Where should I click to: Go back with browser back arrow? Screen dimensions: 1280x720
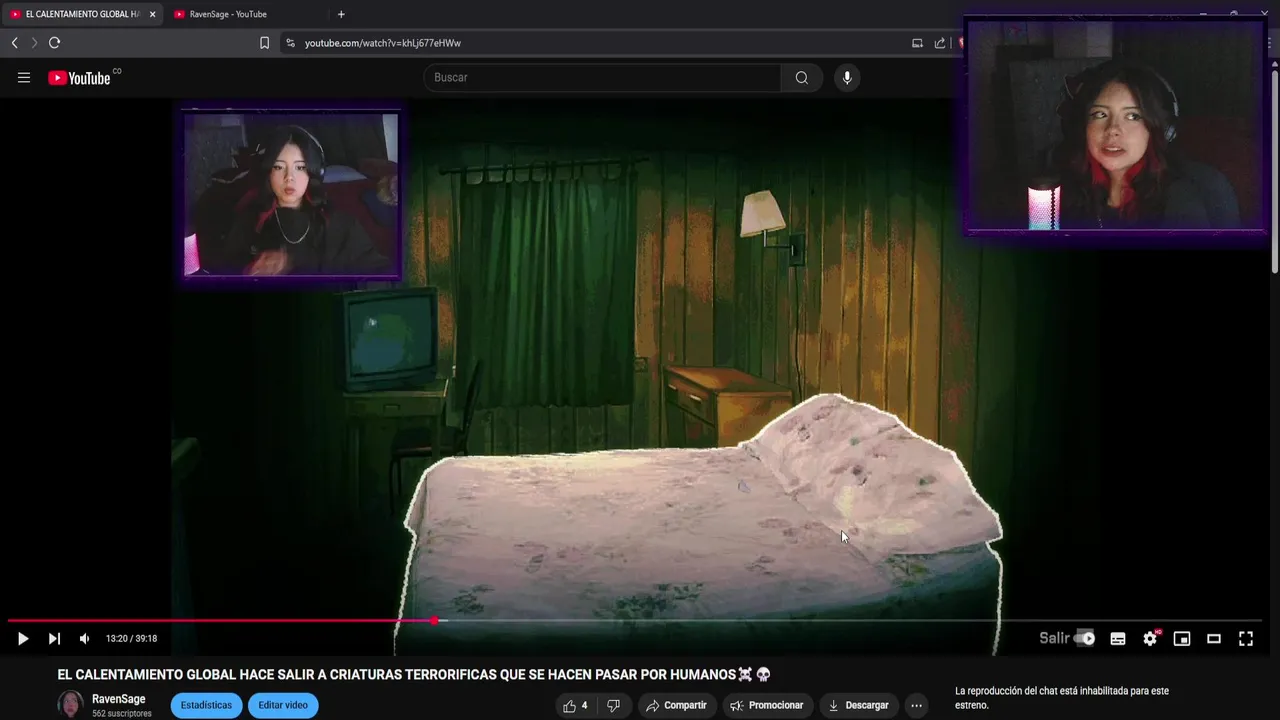[14, 43]
